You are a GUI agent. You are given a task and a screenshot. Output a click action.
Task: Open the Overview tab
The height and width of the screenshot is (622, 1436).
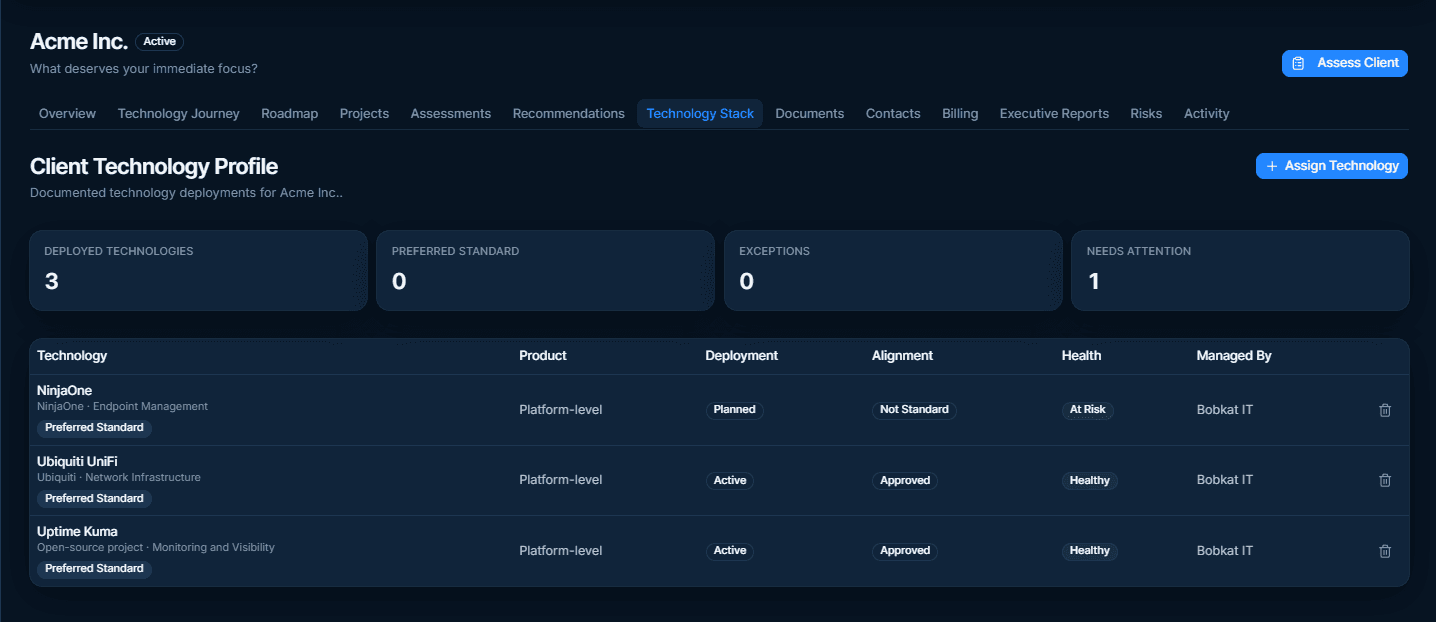(67, 114)
